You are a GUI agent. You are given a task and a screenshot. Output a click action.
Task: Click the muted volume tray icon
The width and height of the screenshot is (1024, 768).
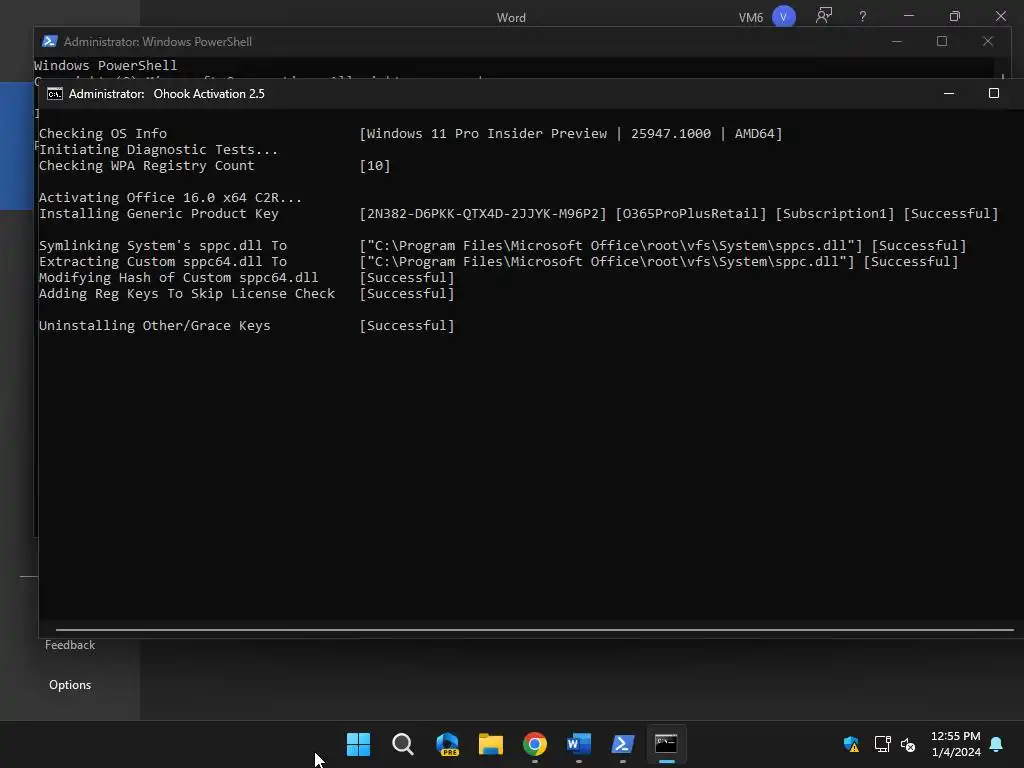908,744
